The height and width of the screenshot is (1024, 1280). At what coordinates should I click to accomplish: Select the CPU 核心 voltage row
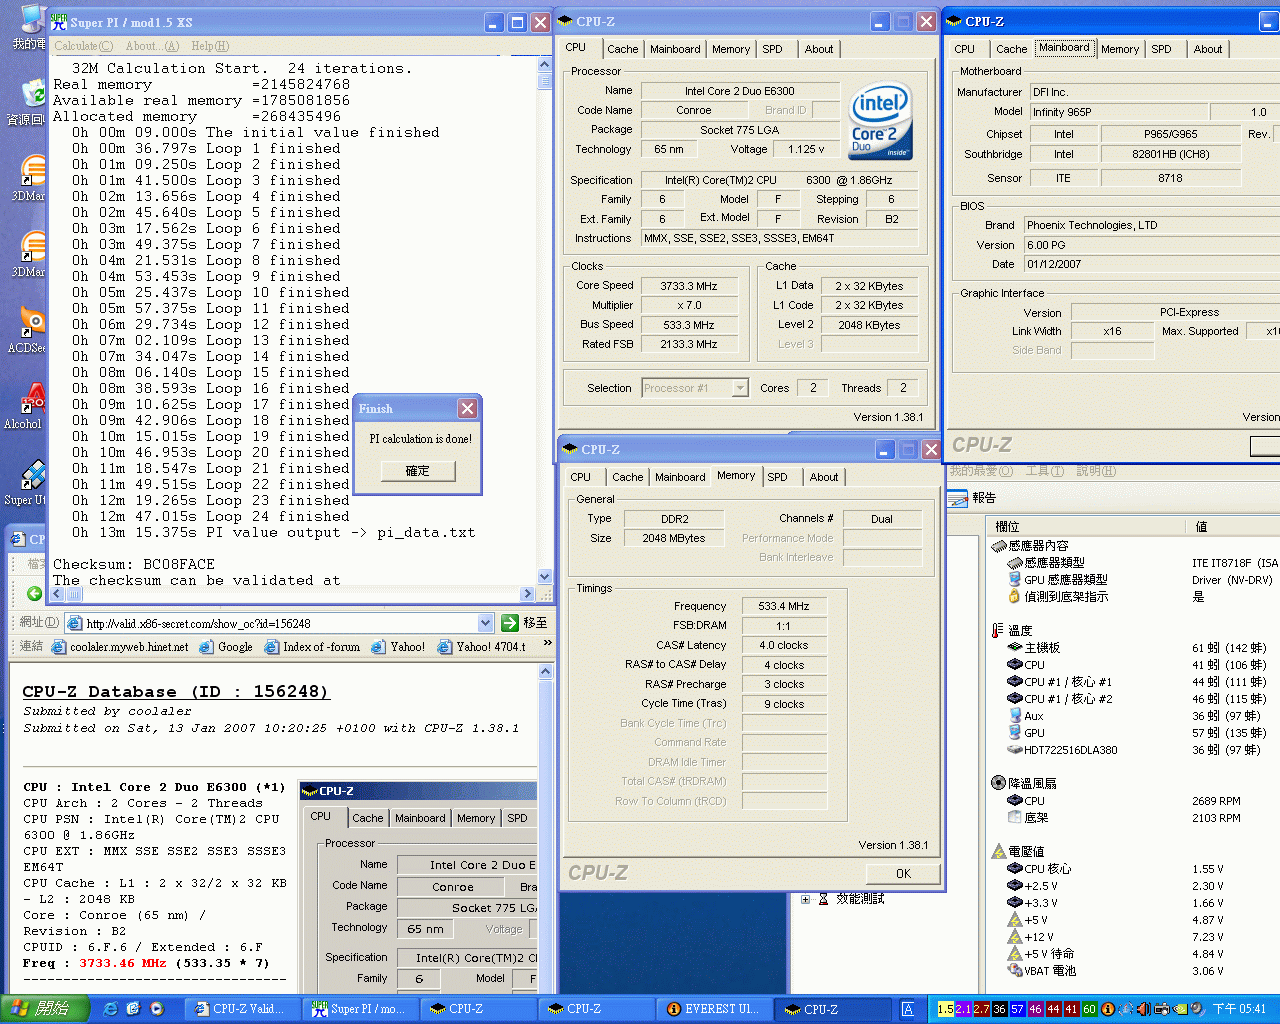(x=1039, y=869)
